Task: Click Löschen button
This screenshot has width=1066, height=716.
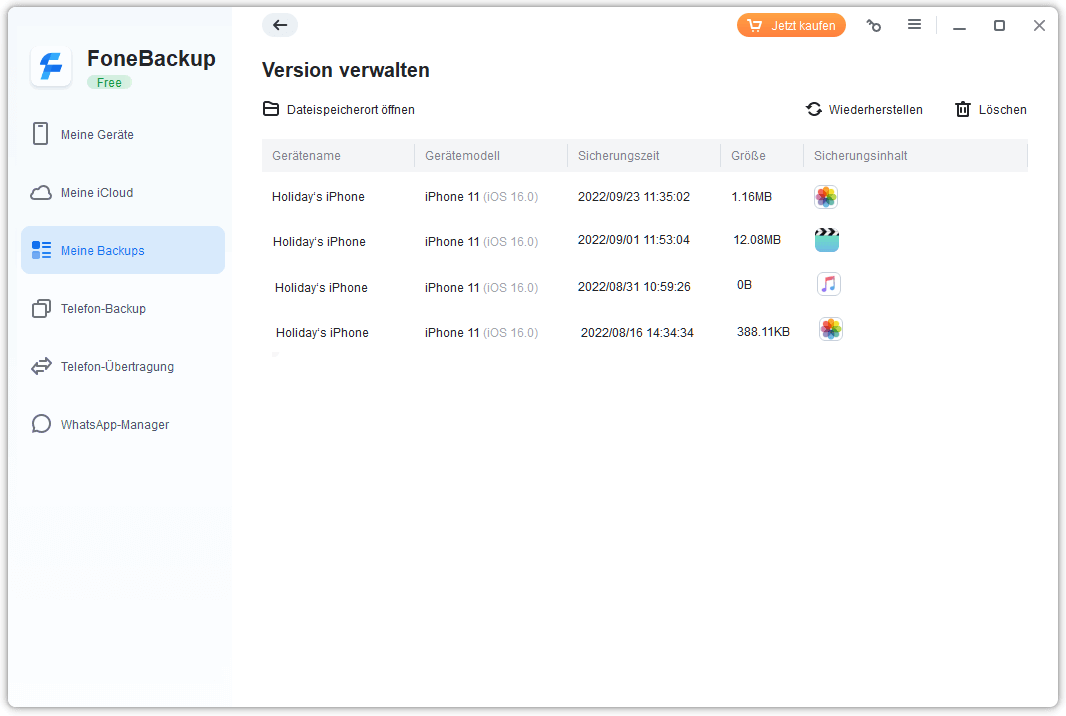Action: (991, 109)
